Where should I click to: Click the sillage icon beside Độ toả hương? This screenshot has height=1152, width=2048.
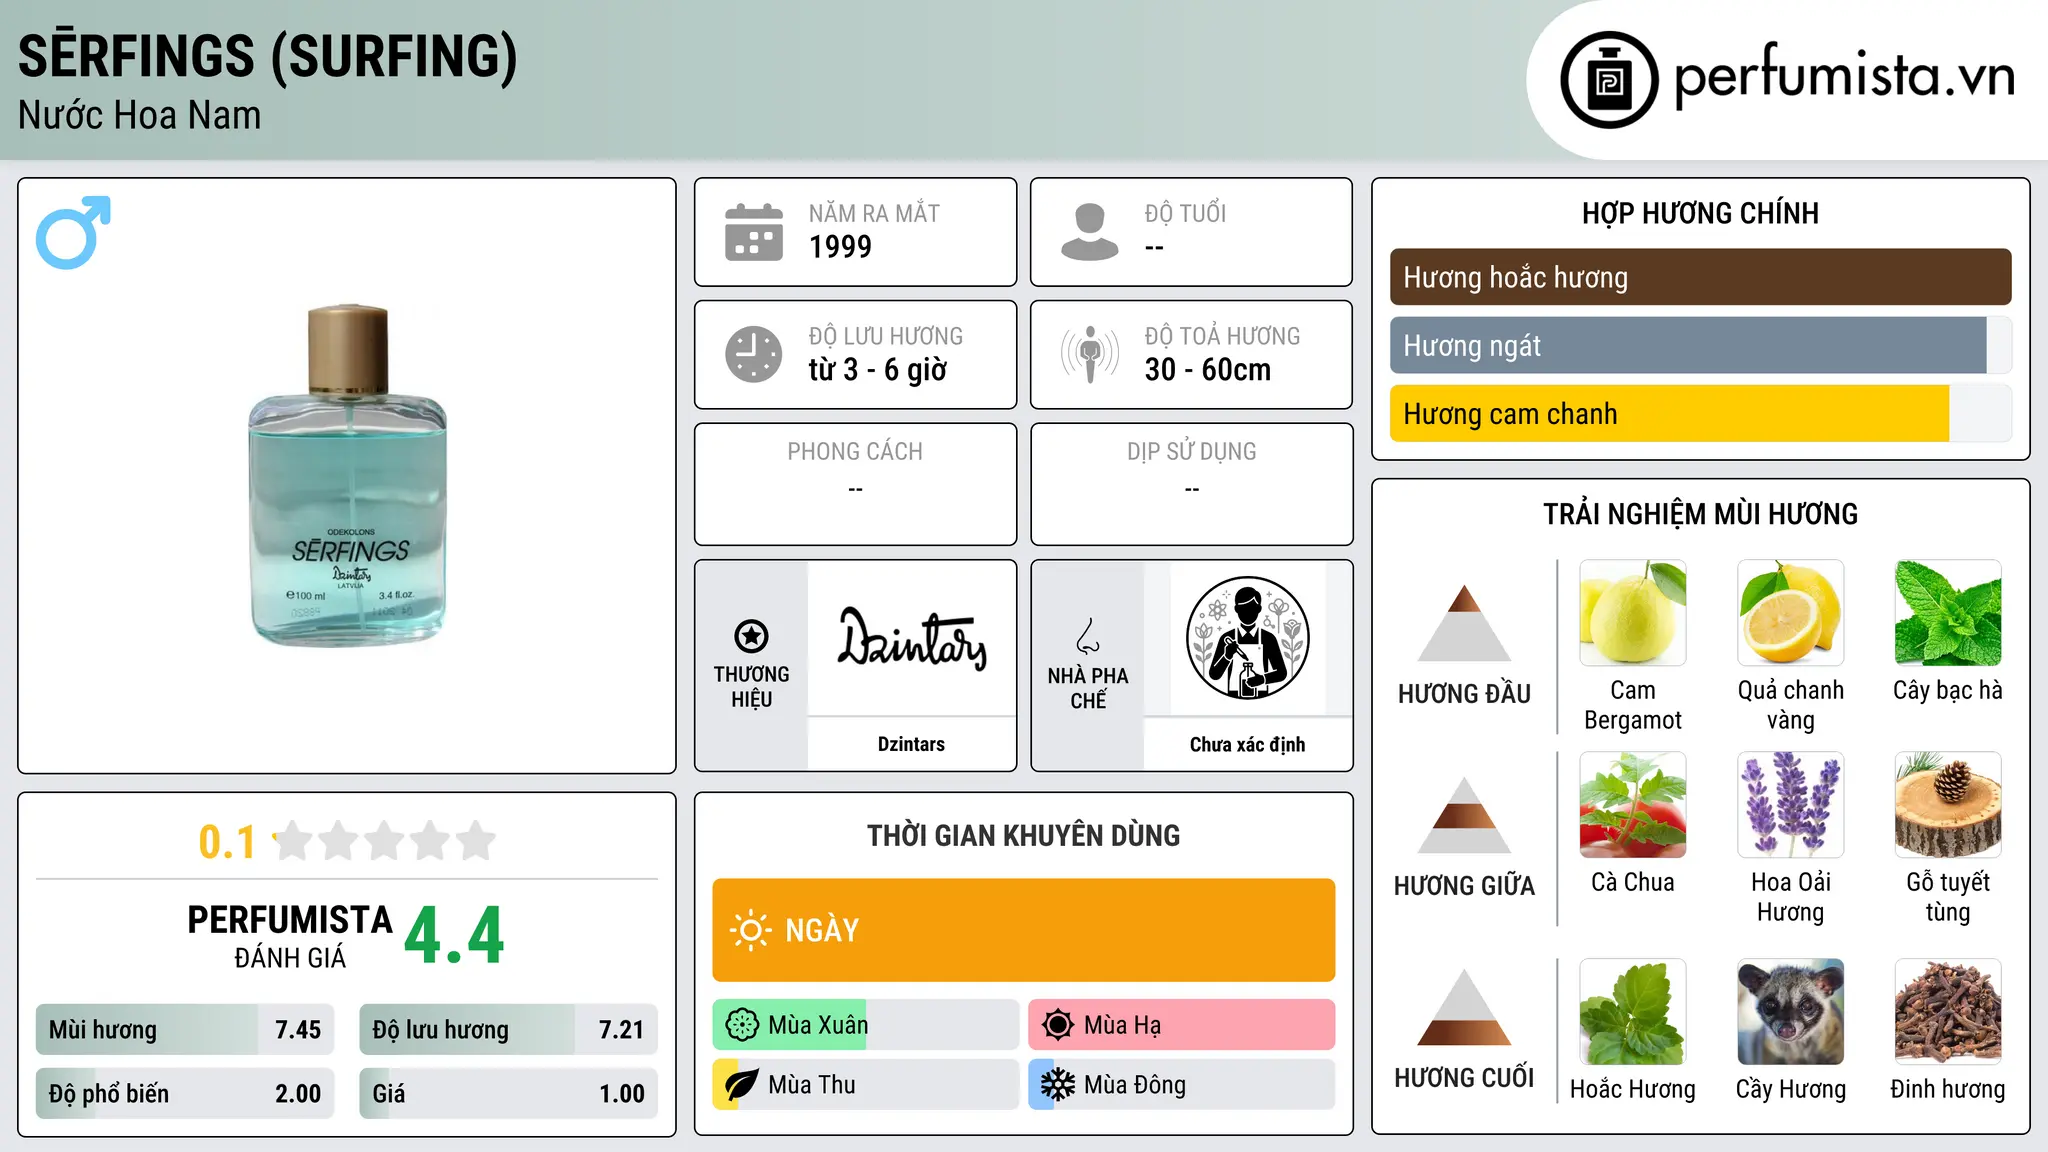(x=1090, y=354)
